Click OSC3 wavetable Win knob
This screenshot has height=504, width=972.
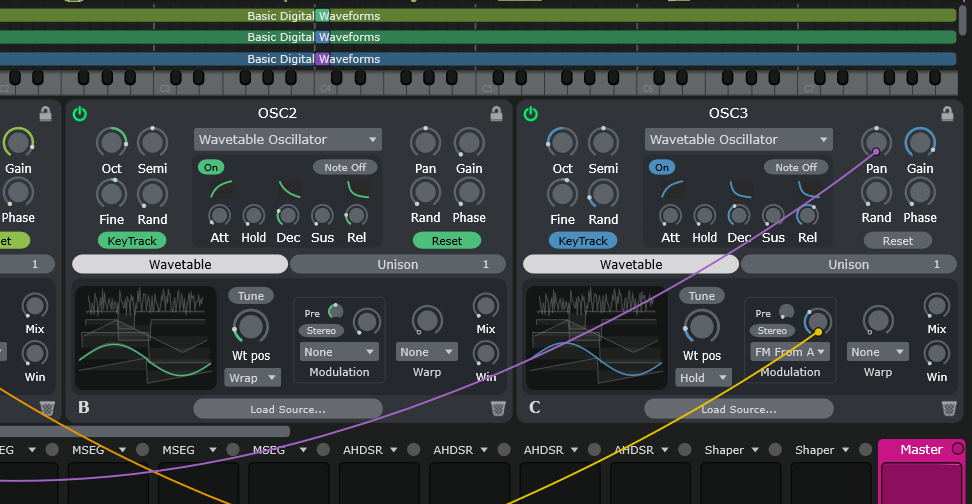click(937, 353)
